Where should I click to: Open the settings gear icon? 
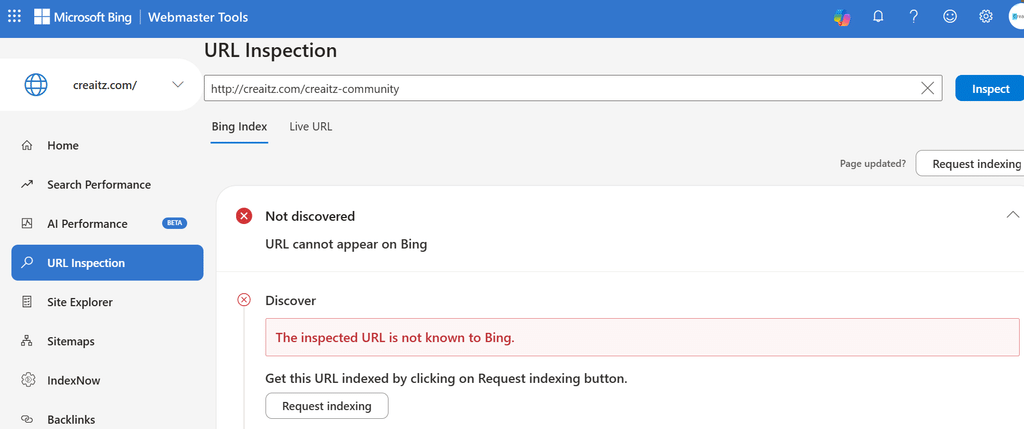click(986, 18)
